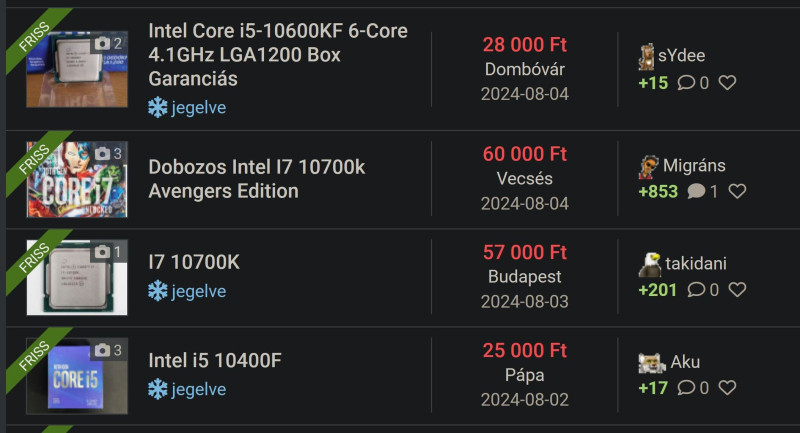Open the blue Core i5 box thumbnail
This screenshot has height=433, width=800.
(77, 376)
